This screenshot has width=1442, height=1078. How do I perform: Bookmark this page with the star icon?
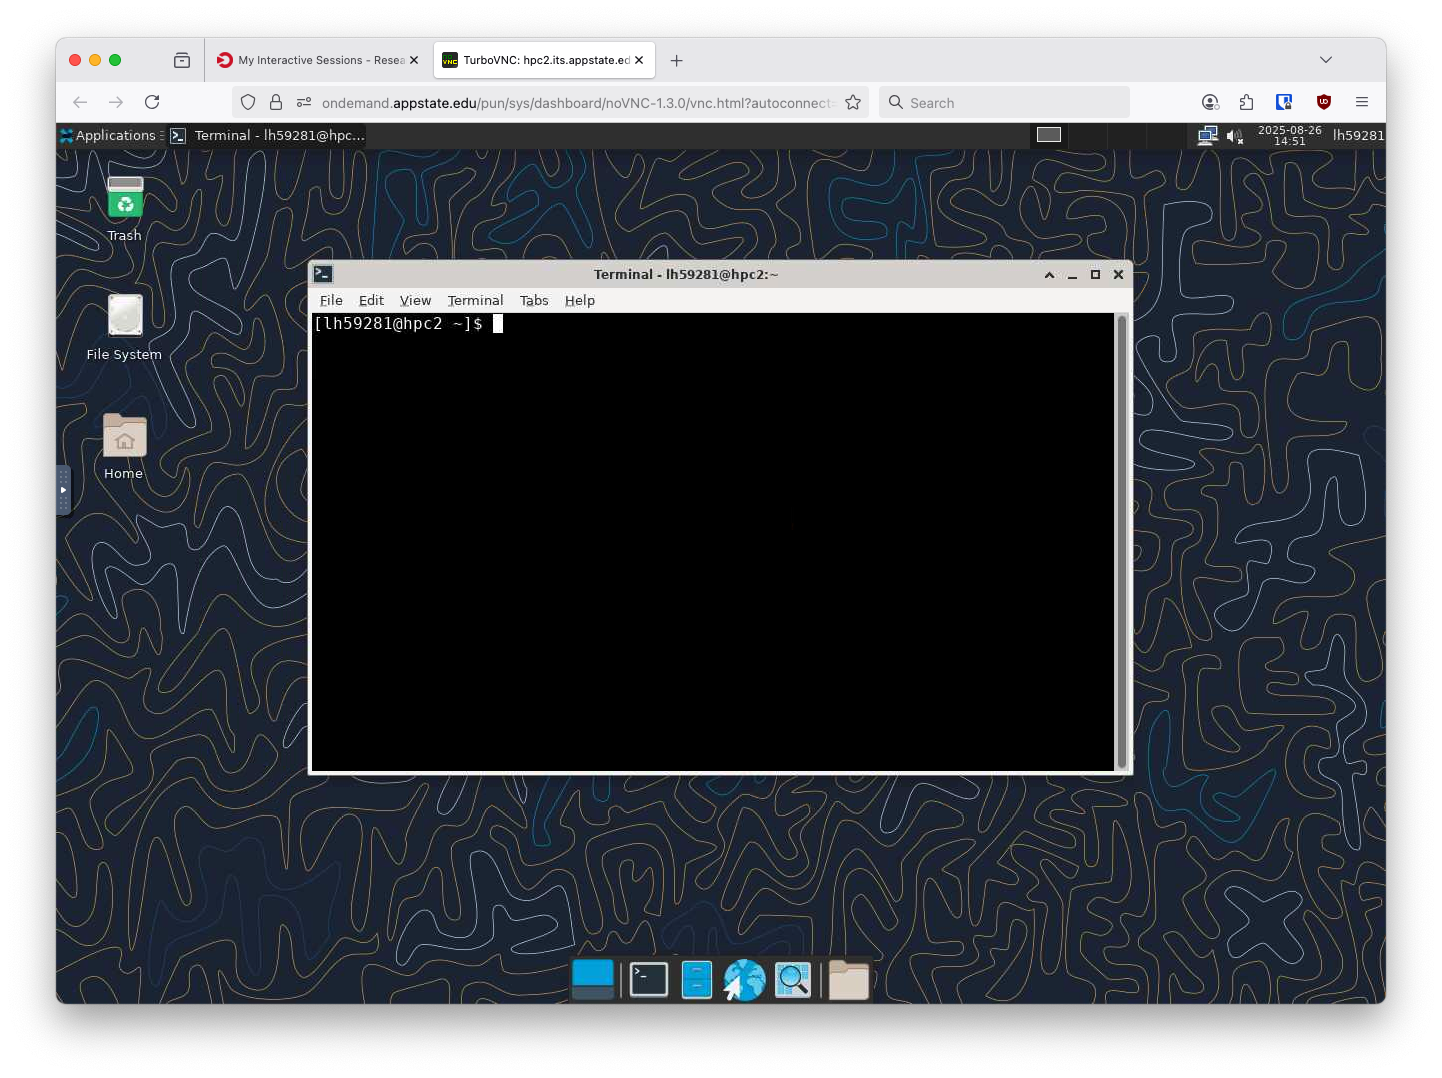853,102
